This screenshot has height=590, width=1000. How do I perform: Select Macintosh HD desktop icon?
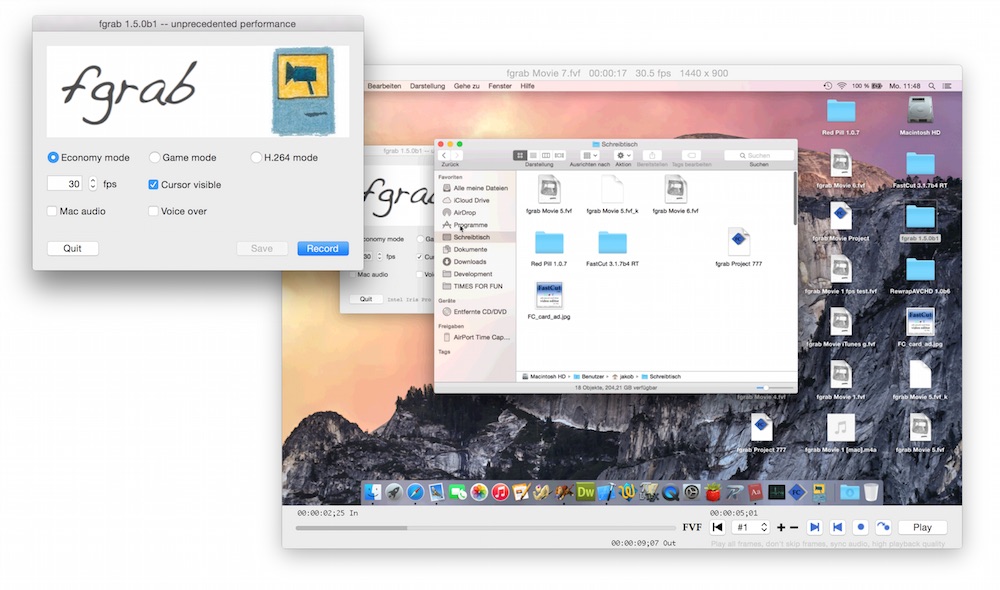pyautogui.click(x=920, y=116)
